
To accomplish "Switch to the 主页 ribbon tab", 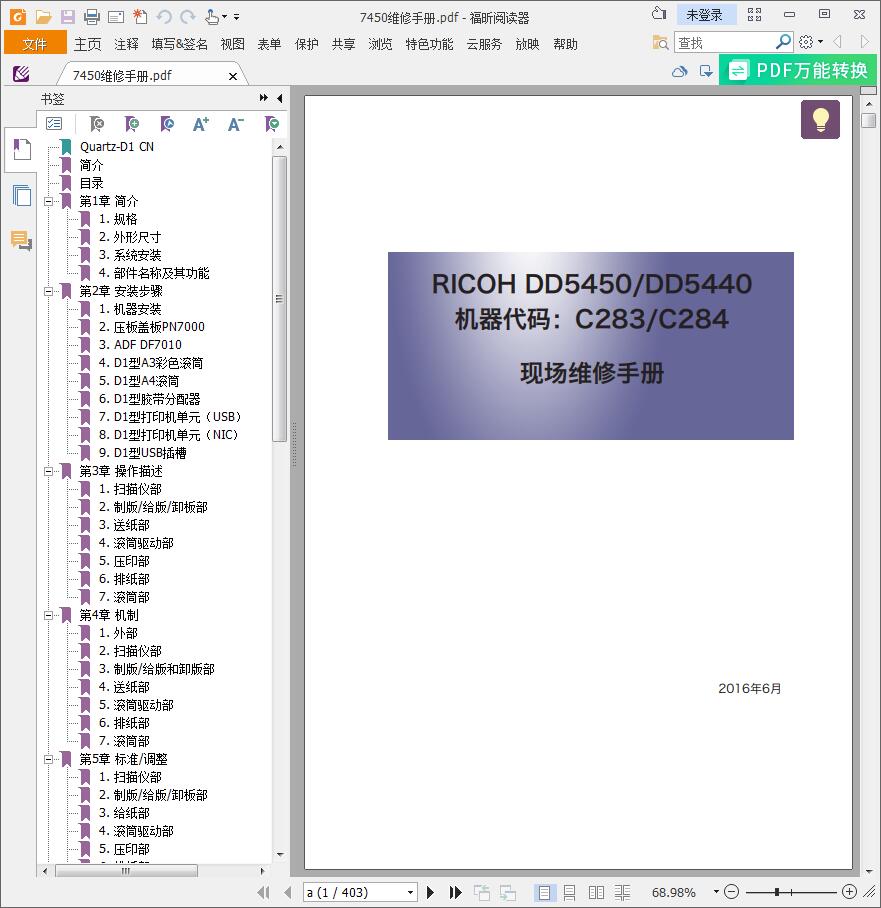I will (87, 44).
